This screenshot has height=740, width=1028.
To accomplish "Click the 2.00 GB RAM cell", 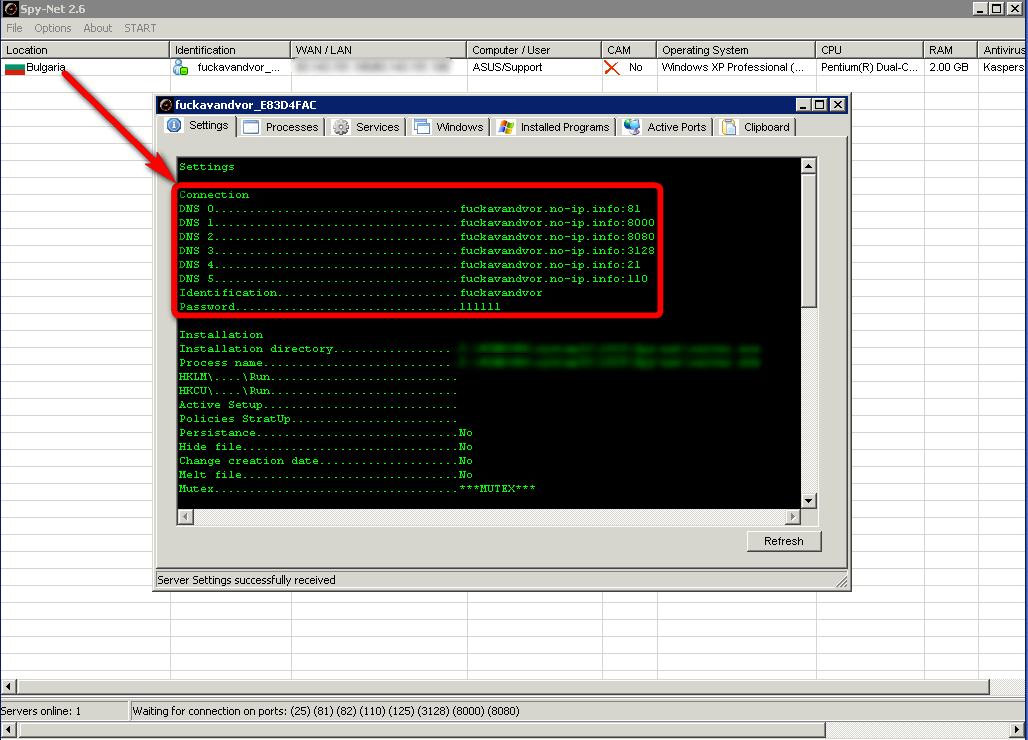I will coord(949,68).
